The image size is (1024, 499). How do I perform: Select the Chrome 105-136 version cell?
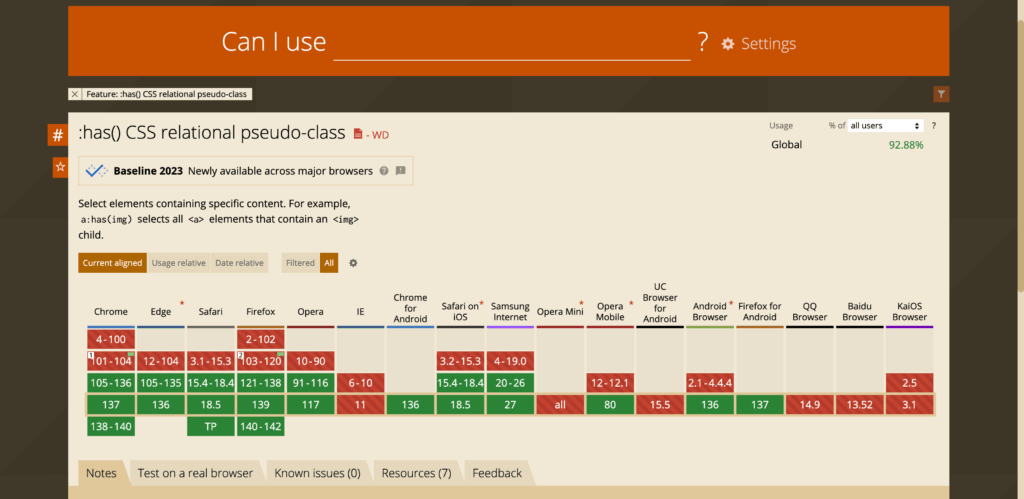tap(111, 383)
